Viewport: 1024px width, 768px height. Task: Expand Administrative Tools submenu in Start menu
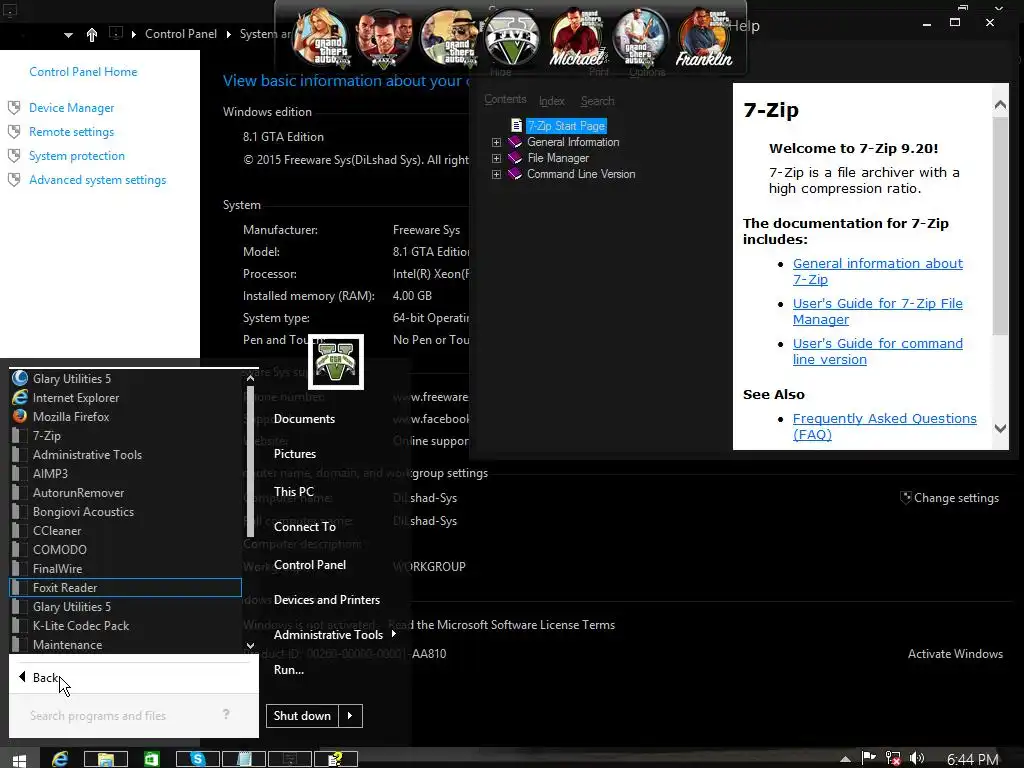(335, 634)
